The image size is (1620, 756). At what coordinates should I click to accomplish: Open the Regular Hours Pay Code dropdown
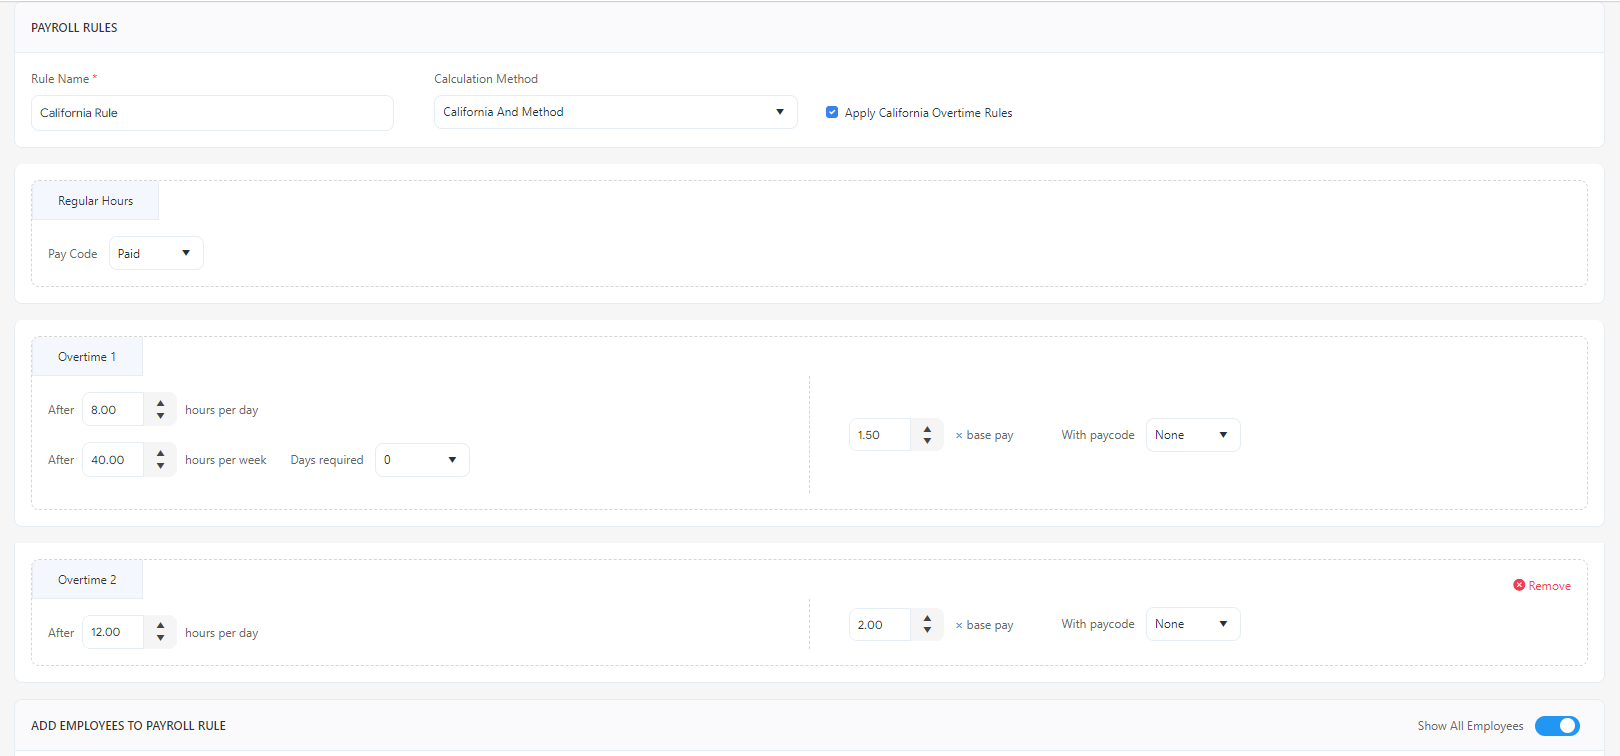pos(156,253)
